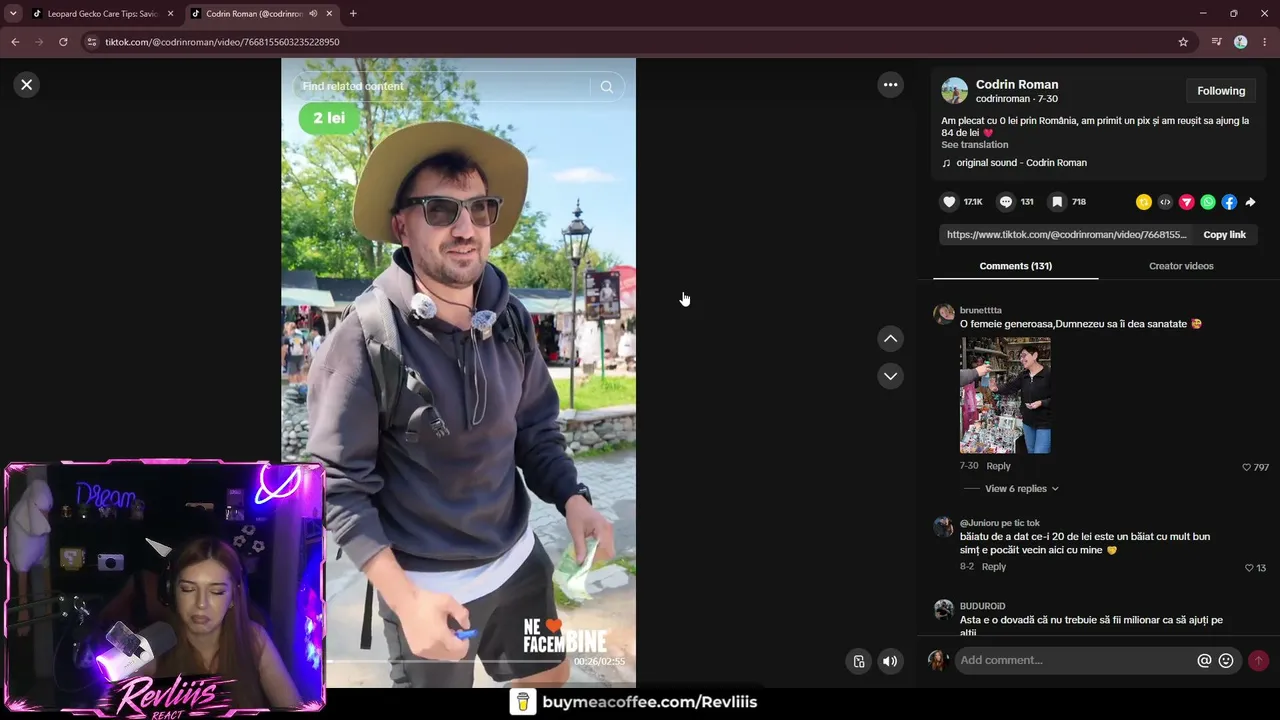The height and width of the screenshot is (720, 1280).
Task: Open the Codrin Roman profile name link
Action: coord(1017,85)
